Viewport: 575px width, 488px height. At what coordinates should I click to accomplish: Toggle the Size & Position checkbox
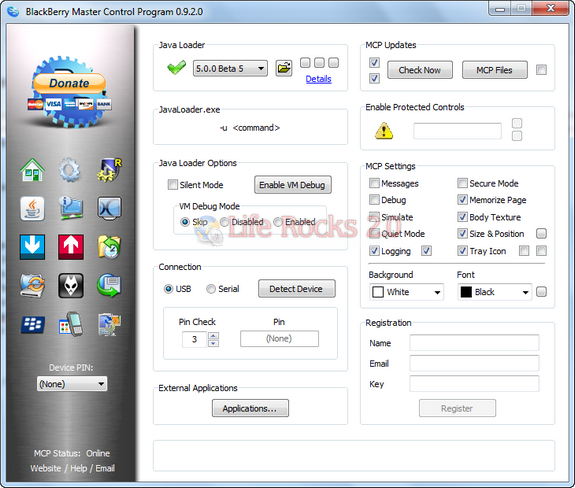(462, 233)
